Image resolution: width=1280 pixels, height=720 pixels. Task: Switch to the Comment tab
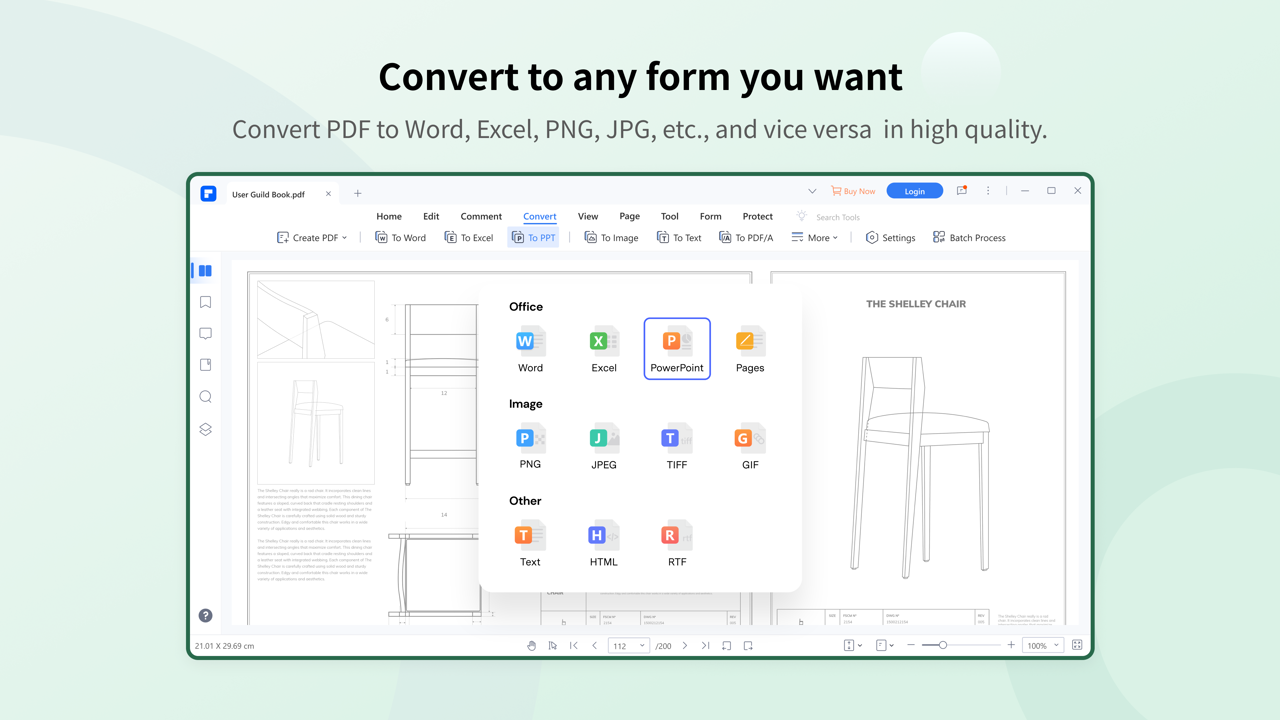point(481,216)
